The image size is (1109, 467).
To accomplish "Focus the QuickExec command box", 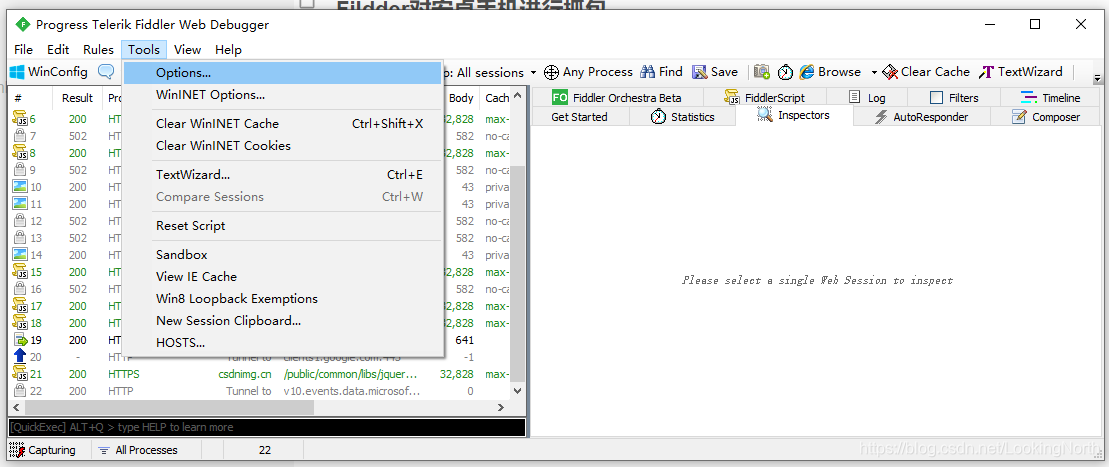I will [x=267, y=427].
